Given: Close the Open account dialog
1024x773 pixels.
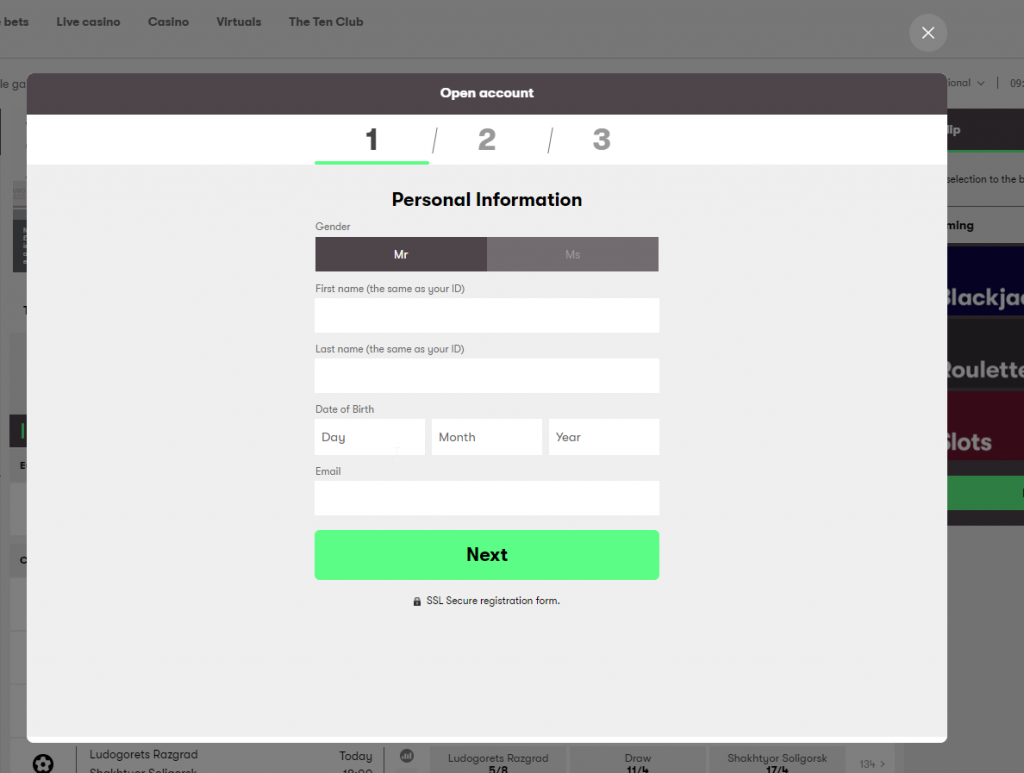Looking at the screenshot, I should (x=927, y=33).
